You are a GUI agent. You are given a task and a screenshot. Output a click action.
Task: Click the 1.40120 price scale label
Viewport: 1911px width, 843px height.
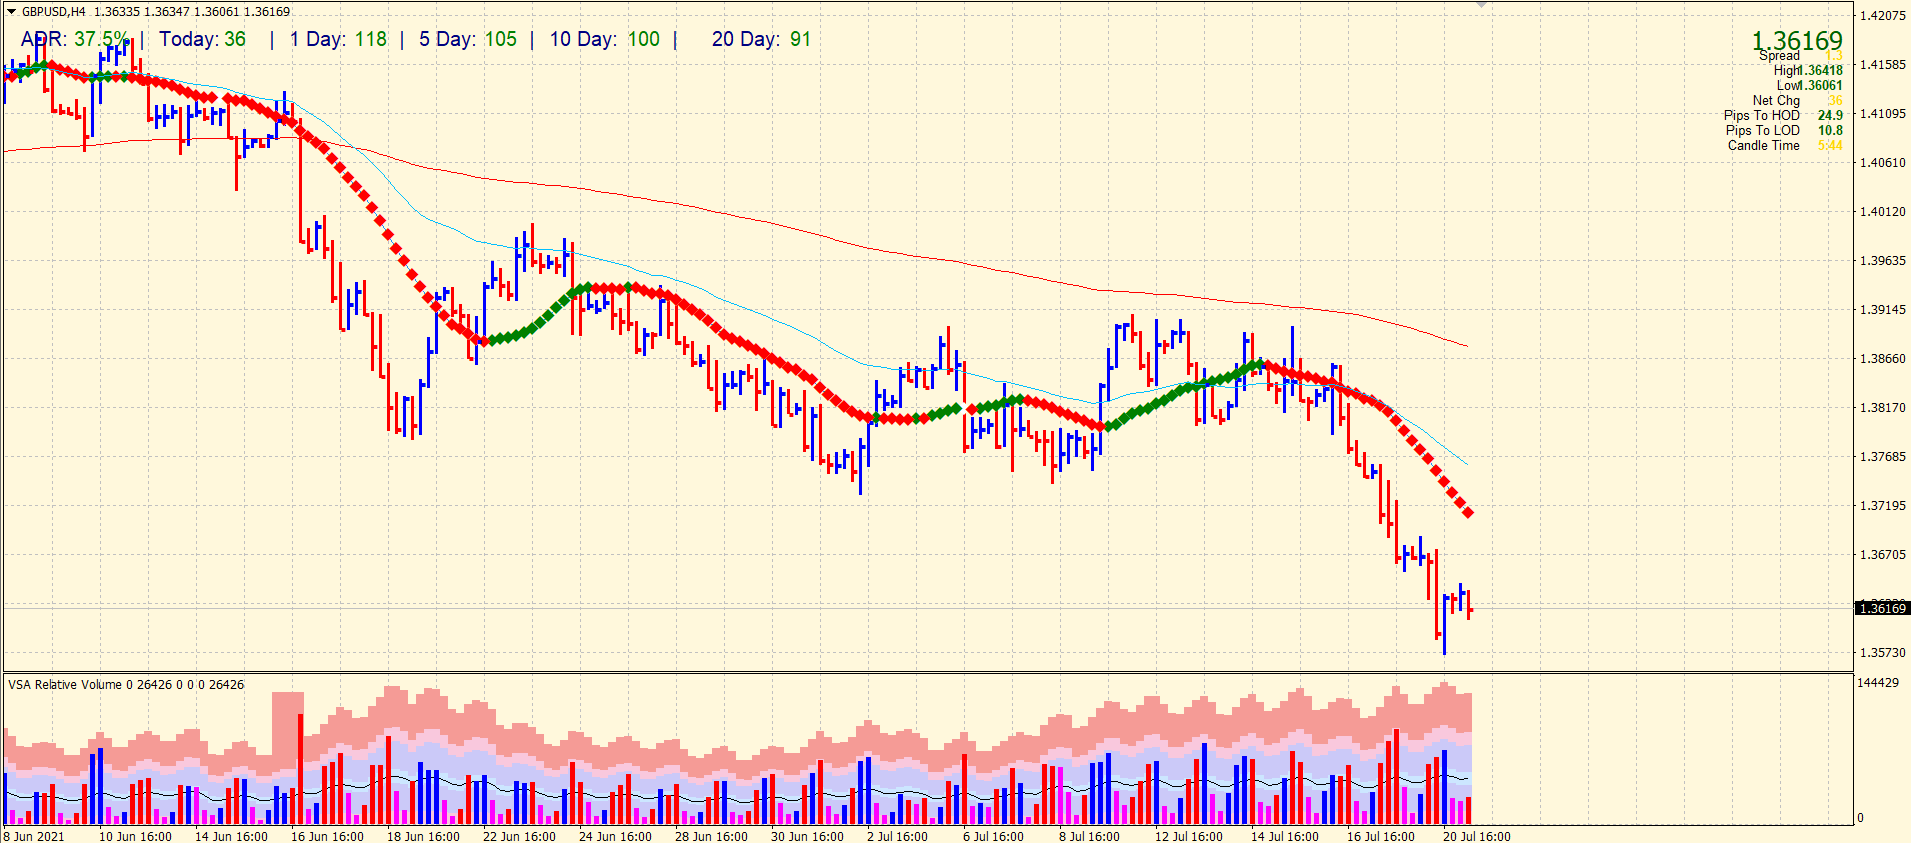coord(1882,212)
